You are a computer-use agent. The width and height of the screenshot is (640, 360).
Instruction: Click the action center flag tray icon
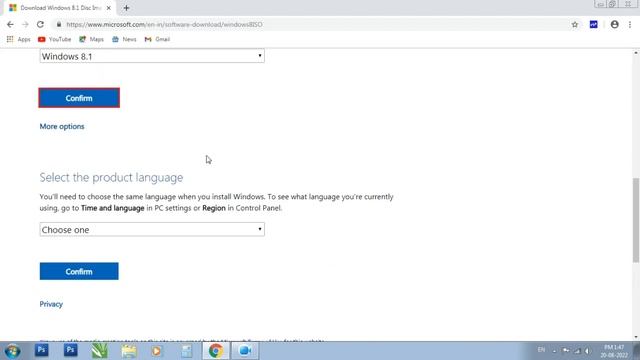coord(566,351)
